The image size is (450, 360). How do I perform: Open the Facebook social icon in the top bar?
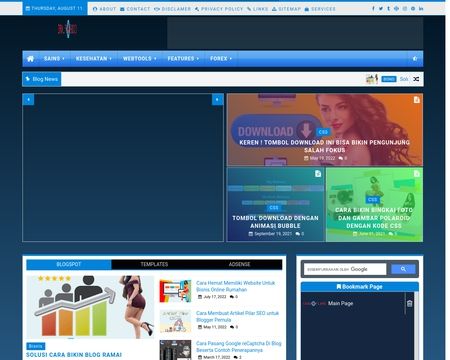pyautogui.click(x=373, y=9)
